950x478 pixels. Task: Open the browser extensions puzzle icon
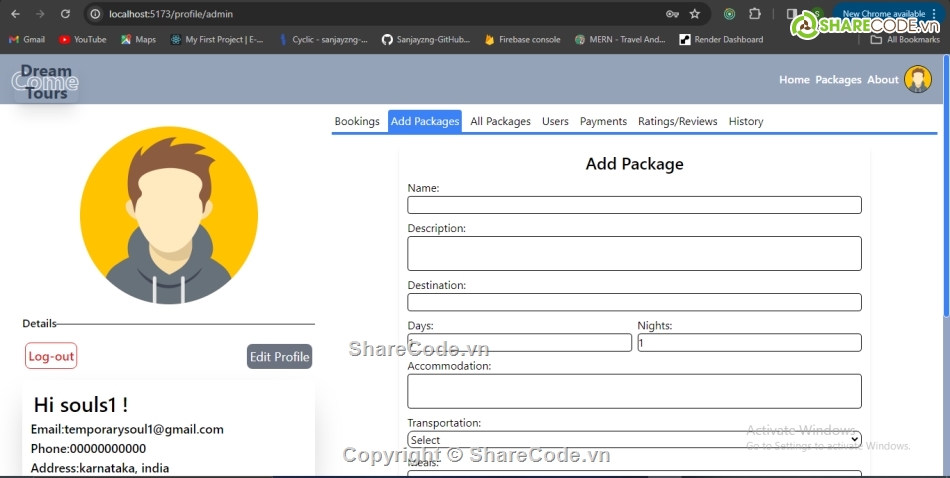click(755, 14)
